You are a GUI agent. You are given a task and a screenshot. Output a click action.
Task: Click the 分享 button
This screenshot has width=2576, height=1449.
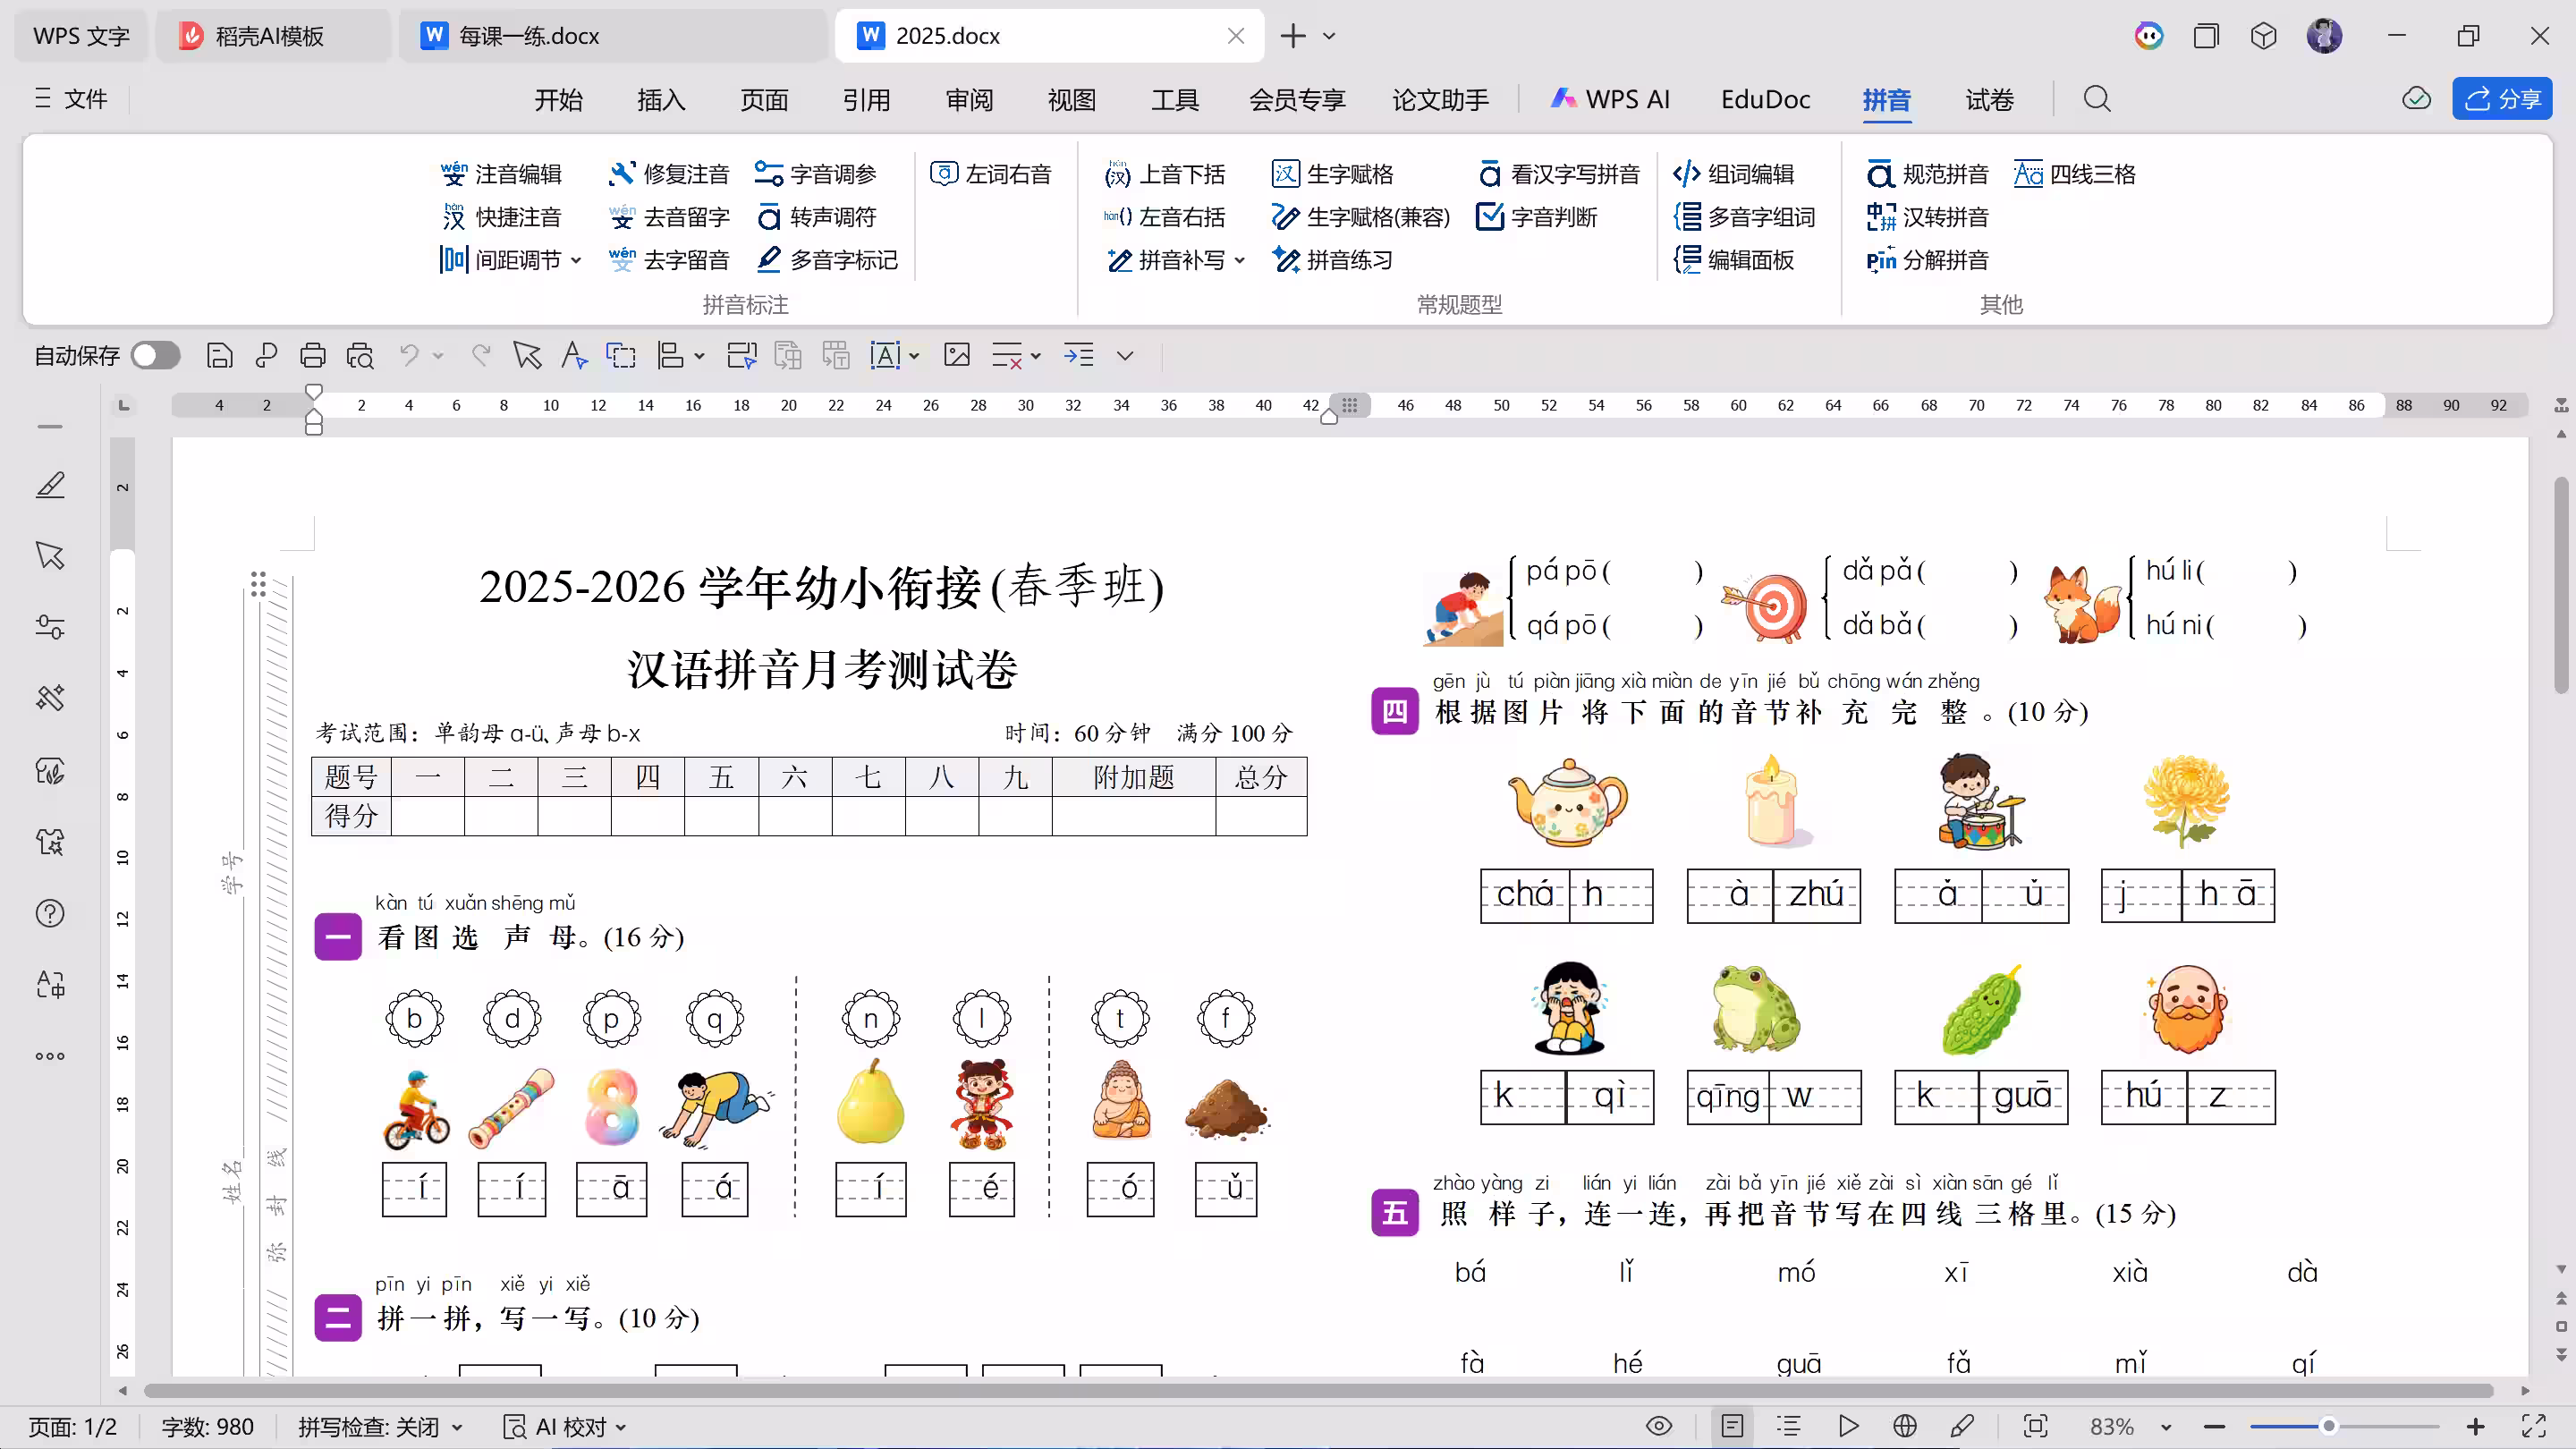(x=2501, y=99)
